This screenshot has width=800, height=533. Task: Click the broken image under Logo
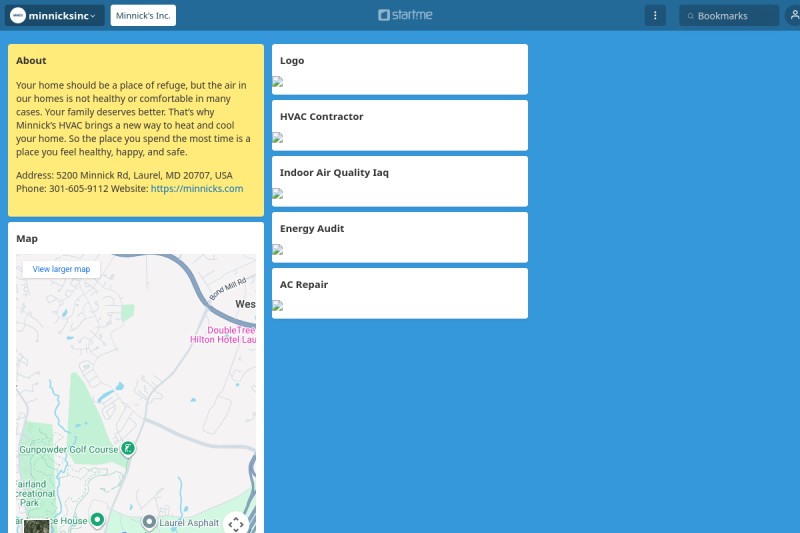click(x=278, y=82)
